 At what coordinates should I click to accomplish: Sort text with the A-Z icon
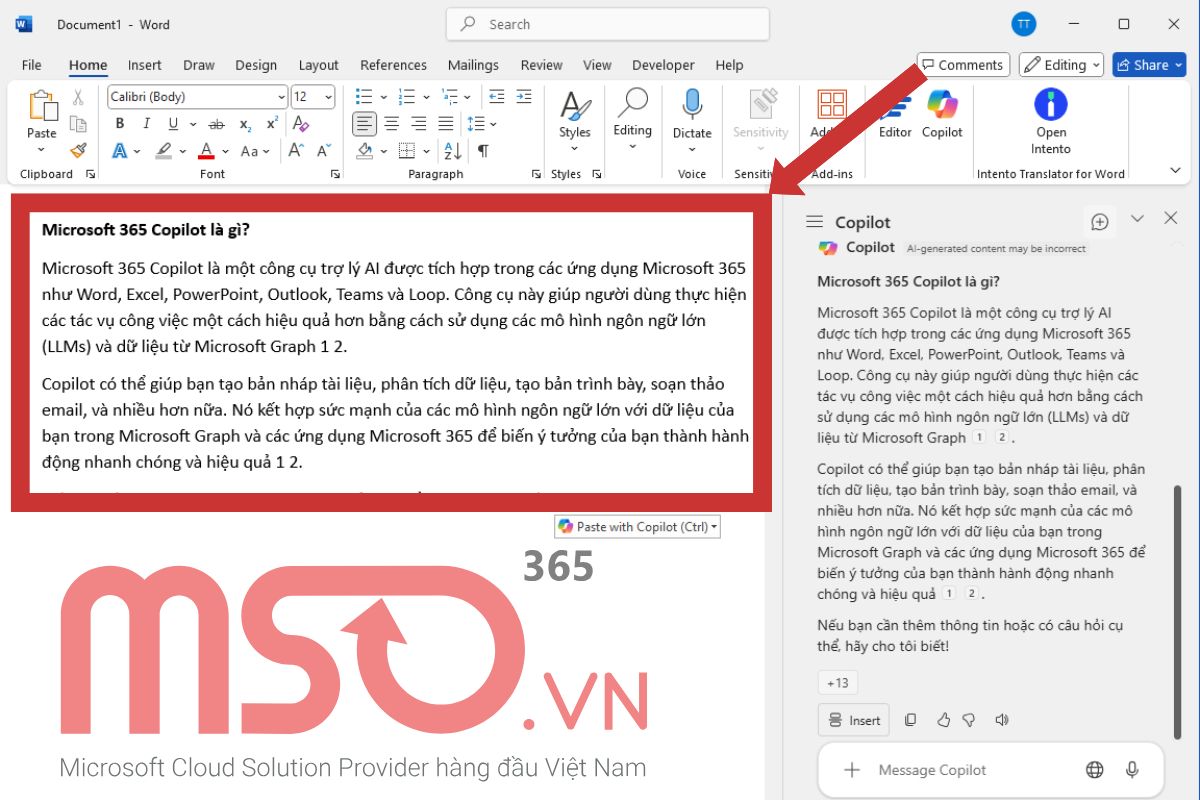click(x=452, y=151)
